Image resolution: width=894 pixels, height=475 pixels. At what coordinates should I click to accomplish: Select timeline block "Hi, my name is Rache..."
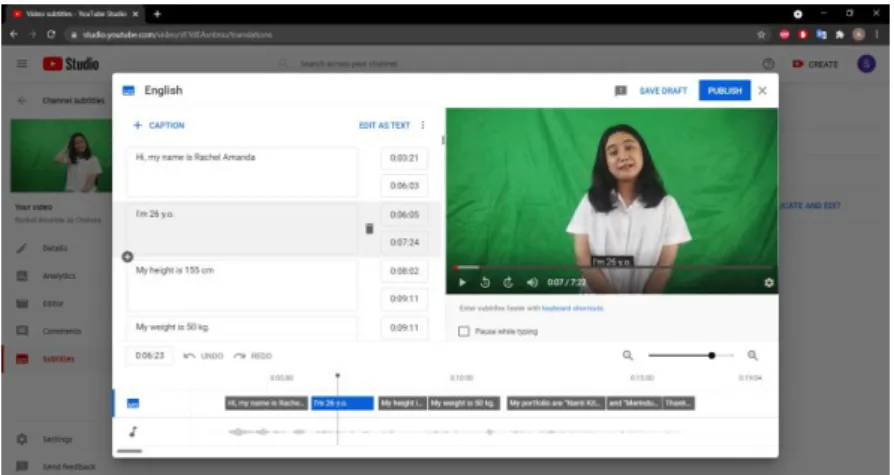266,403
